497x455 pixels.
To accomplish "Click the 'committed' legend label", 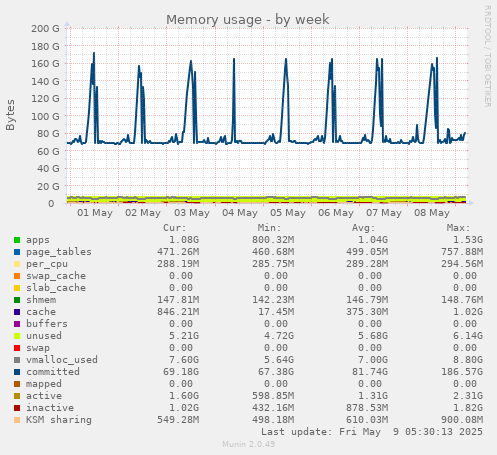I will tap(53, 372).
